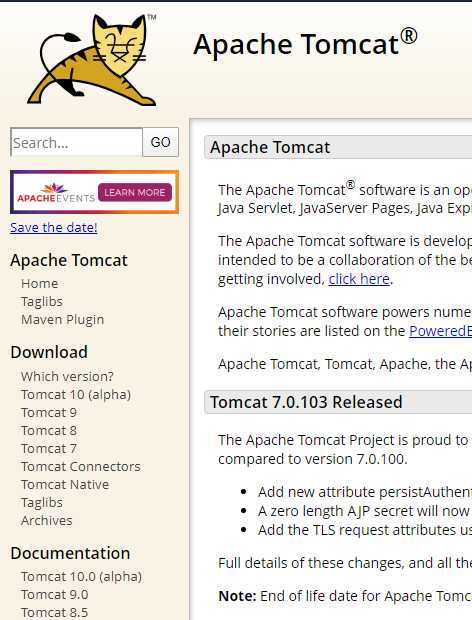This screenshot has height=620, width=472.
Task: Follow the 'click here' link
Action: tap(359, 279)
